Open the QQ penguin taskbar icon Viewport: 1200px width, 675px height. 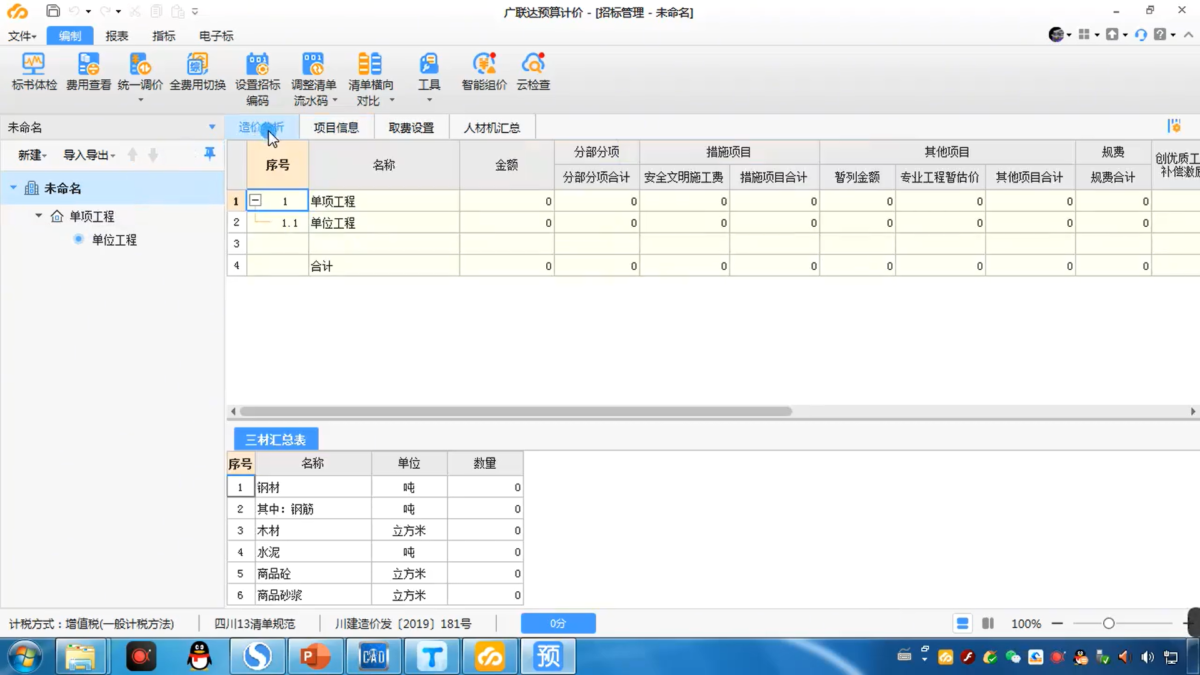click(x=199, y=657)
